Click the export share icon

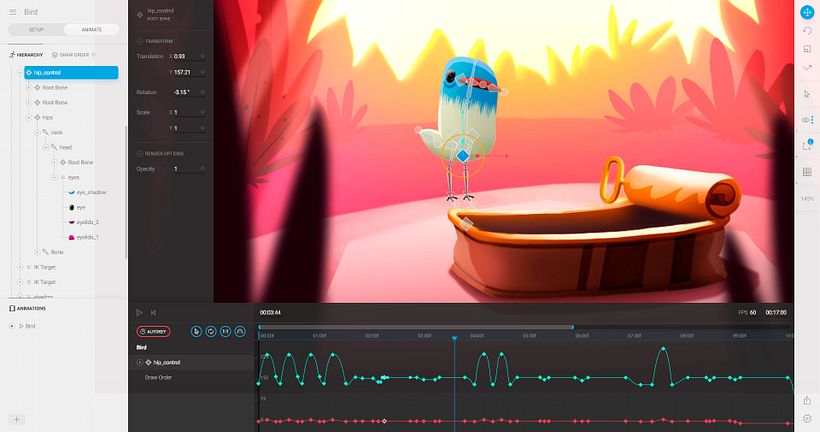click(x=807, y=398)
